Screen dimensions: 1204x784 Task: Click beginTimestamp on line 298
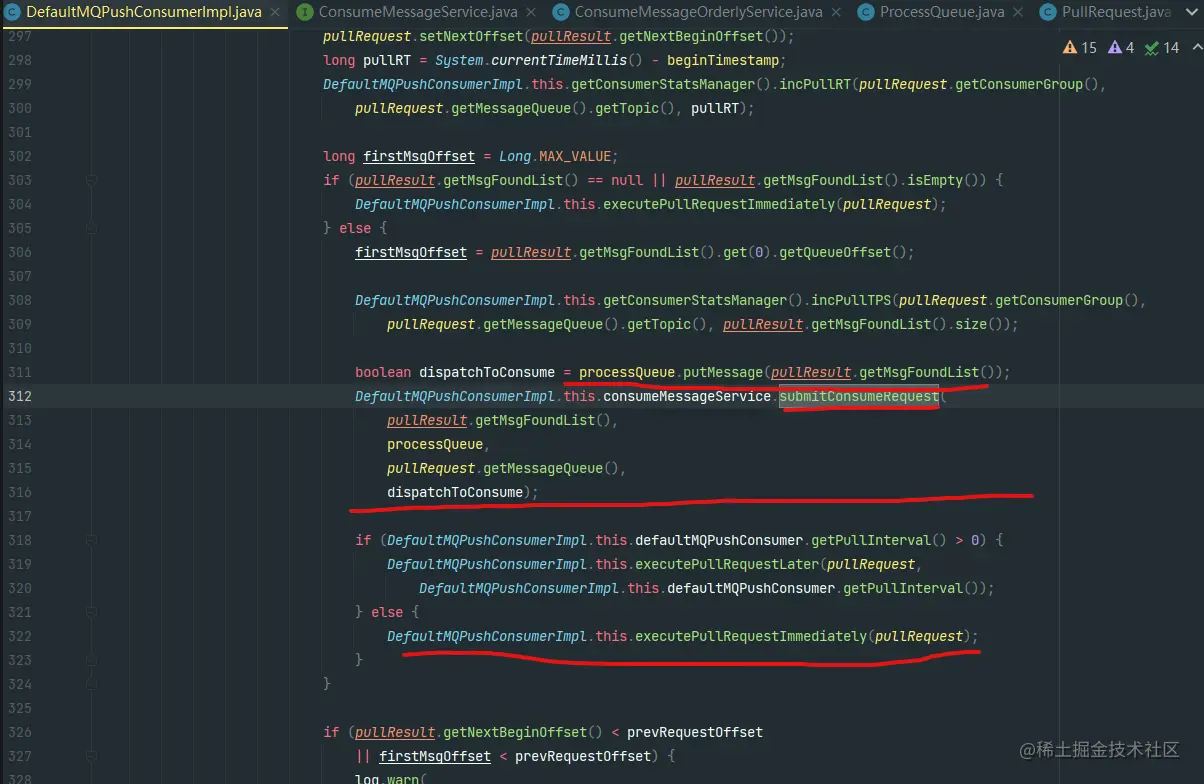tap(723, 60)
